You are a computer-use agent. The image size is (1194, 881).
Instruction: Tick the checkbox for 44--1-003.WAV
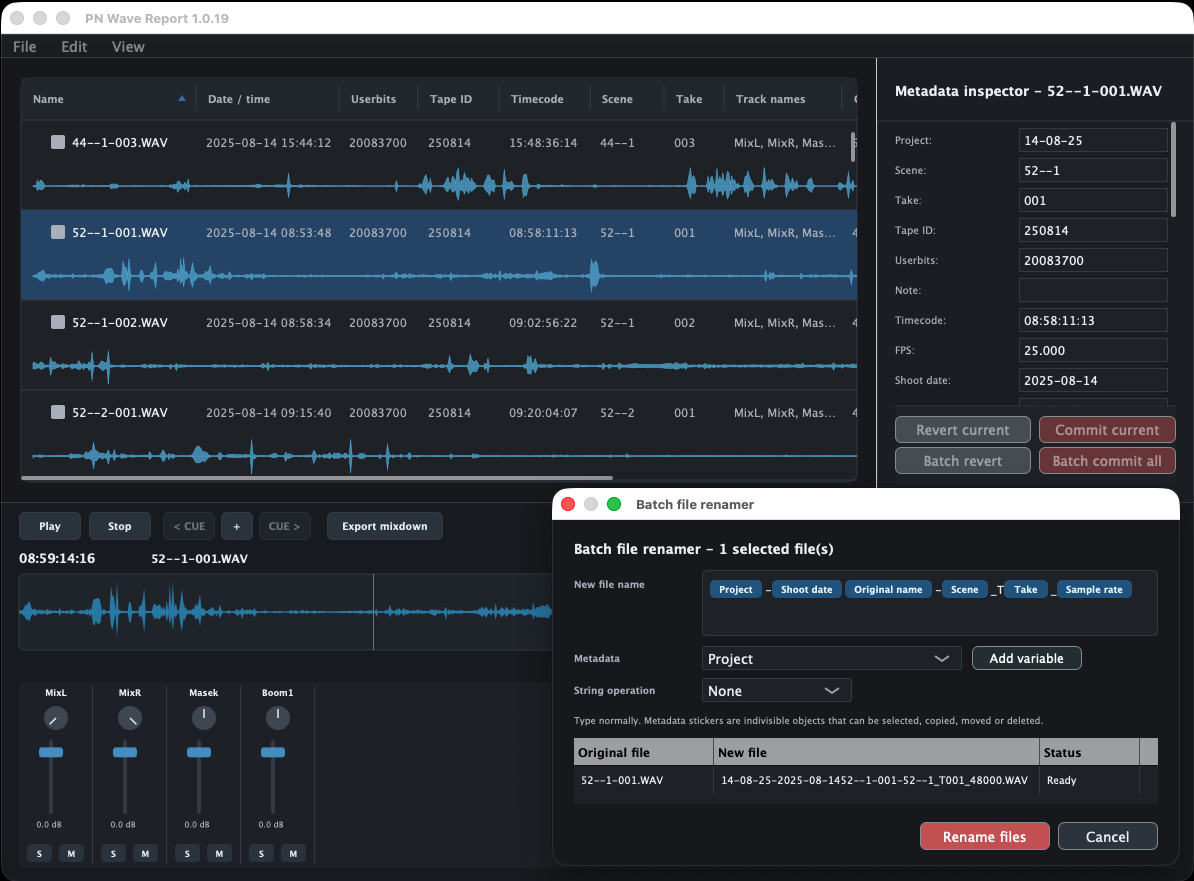click(58, 142)
